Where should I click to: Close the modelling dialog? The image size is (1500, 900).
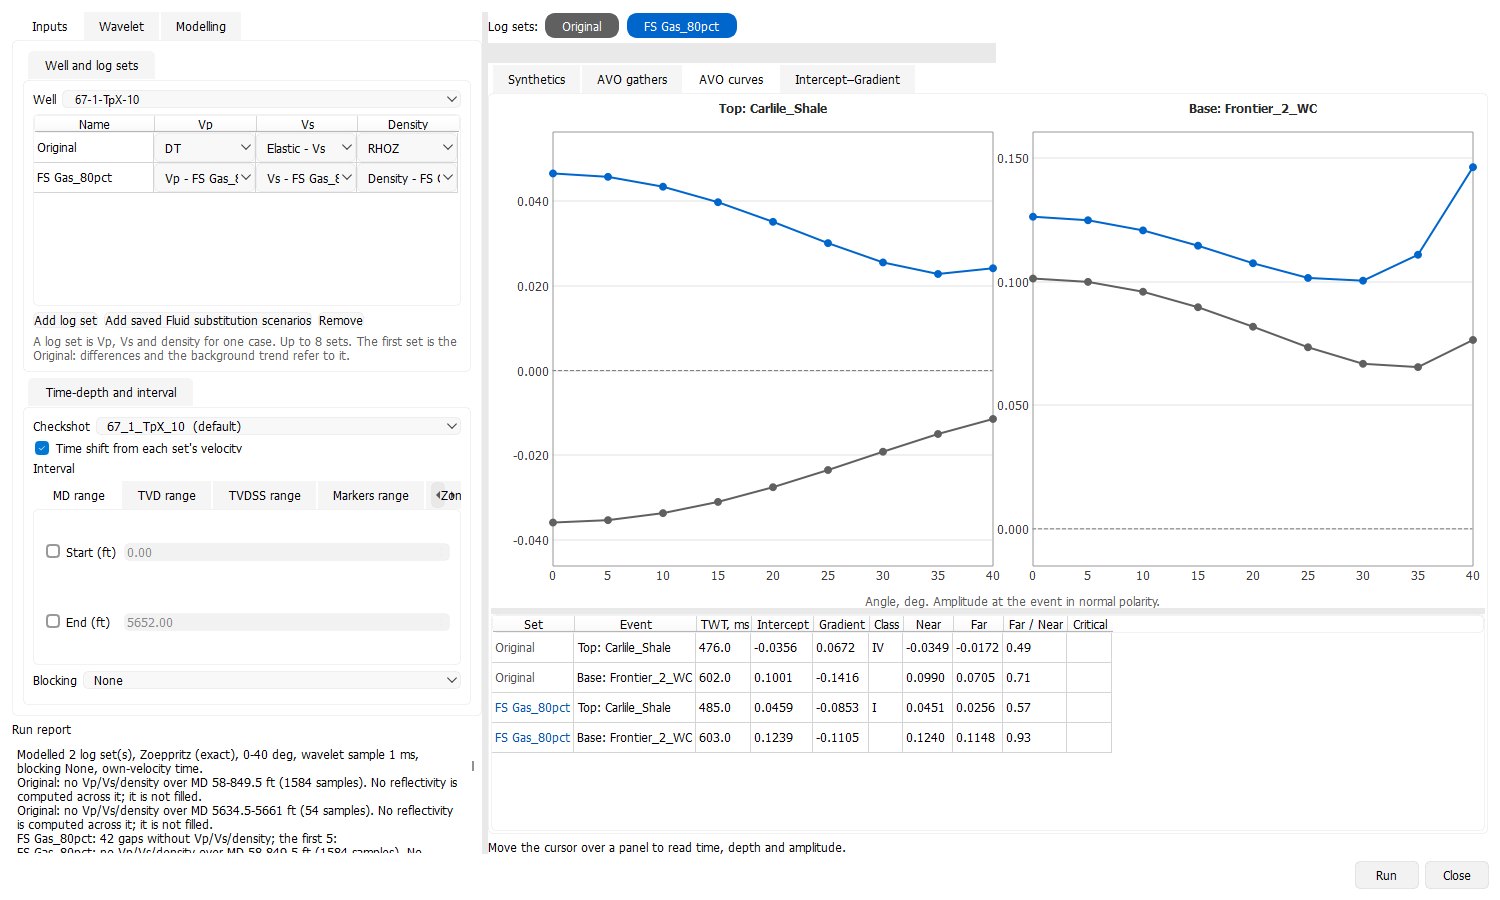(x=1456, y=875)
